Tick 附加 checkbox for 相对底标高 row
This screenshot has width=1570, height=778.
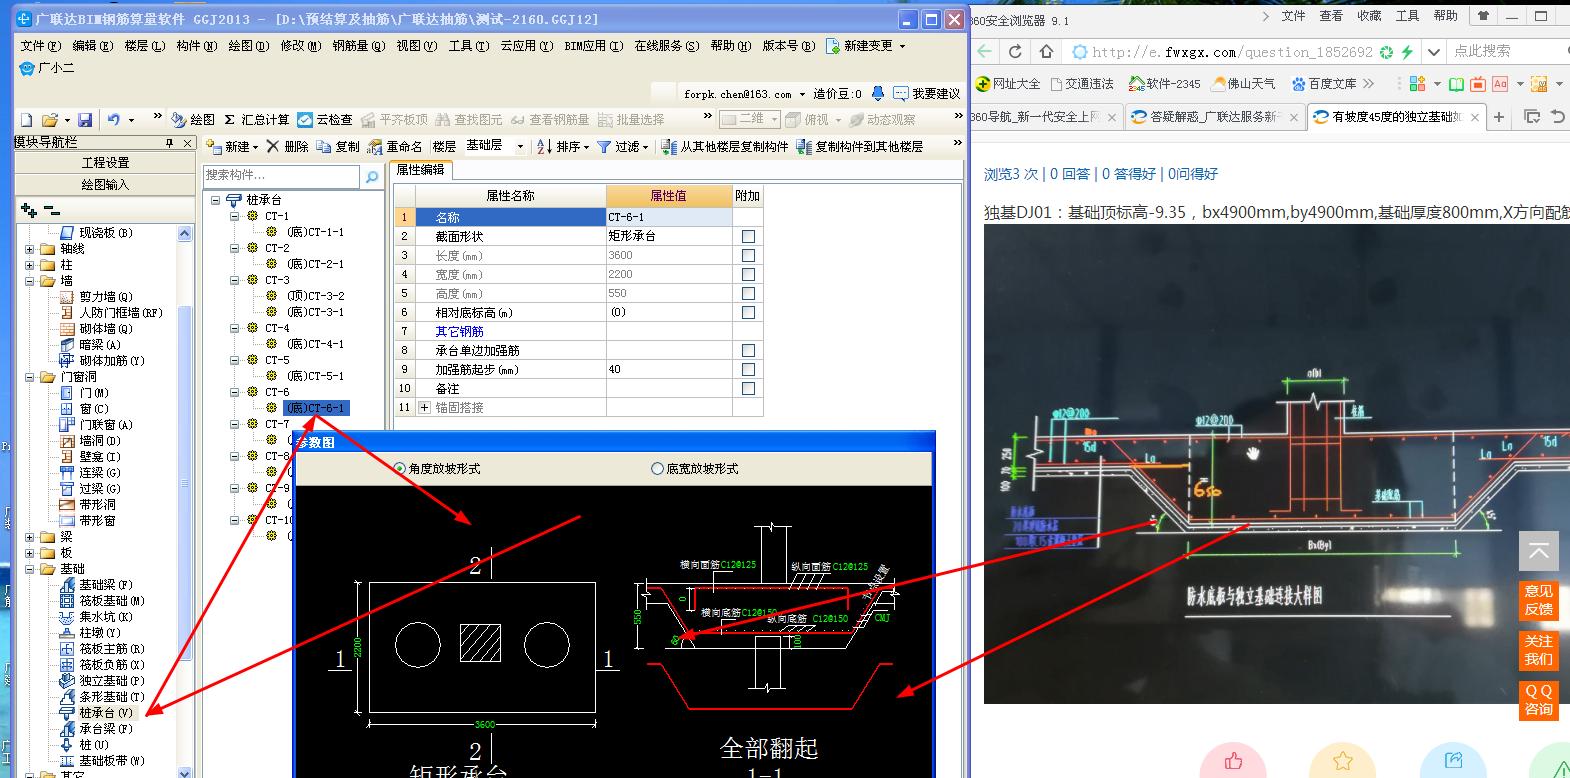point(748,313)
